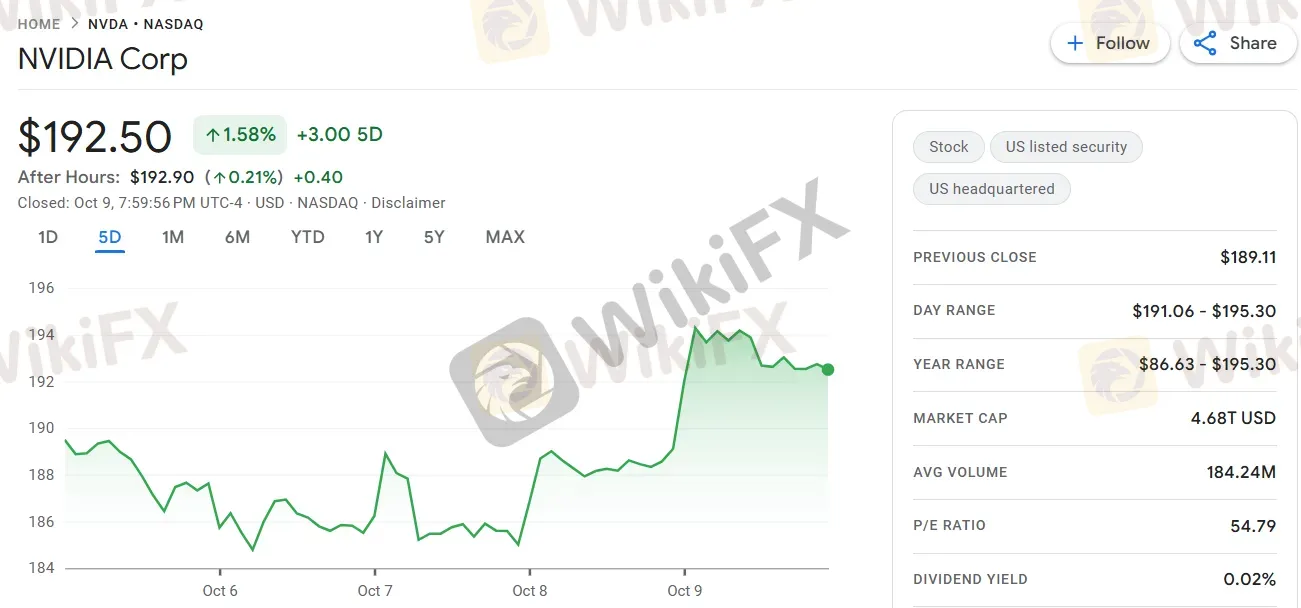Viewport: 1301px width, 608px height.
Task: Open the Disclaimer link
Action: (408, 203)
